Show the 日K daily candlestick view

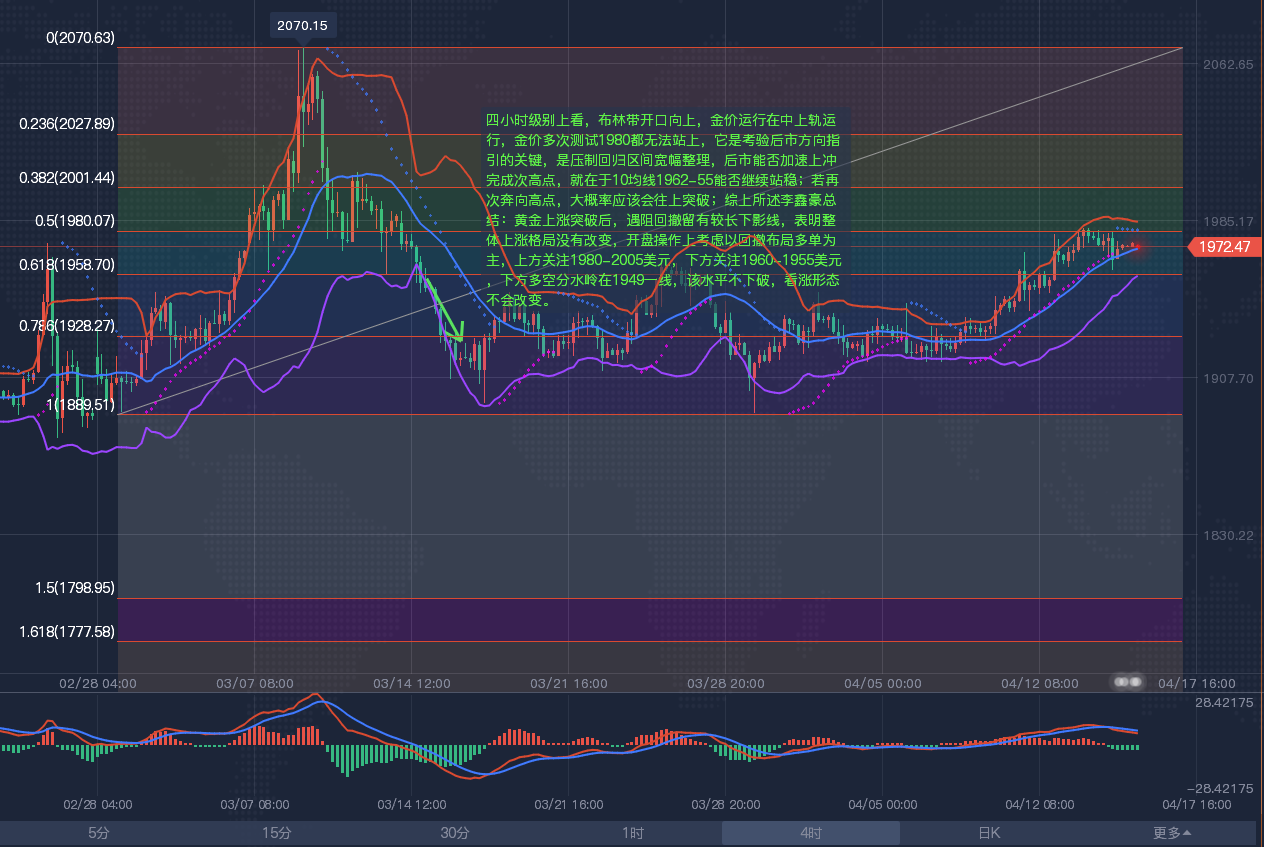(x=988, y=833)
